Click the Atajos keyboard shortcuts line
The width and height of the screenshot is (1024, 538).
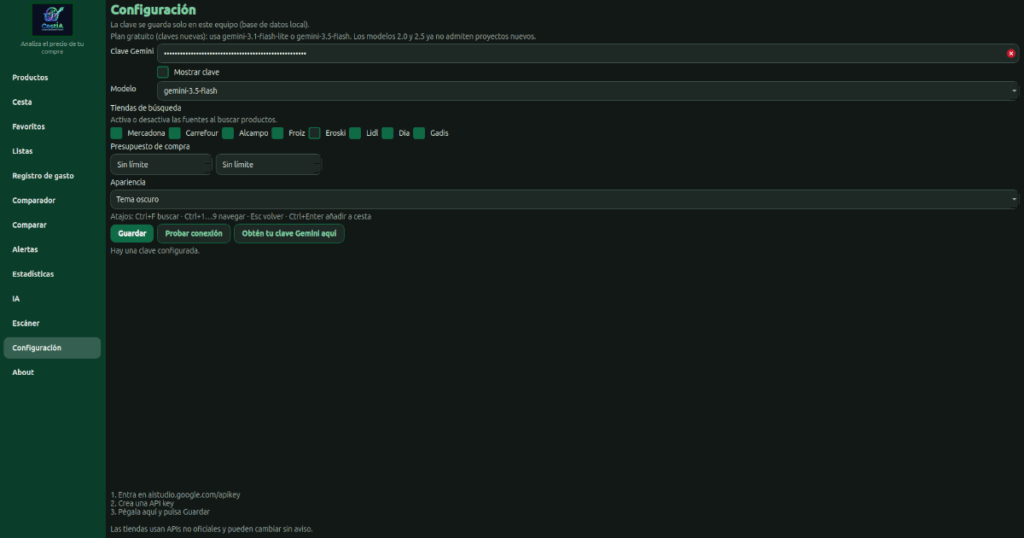[x=240, y=216]
